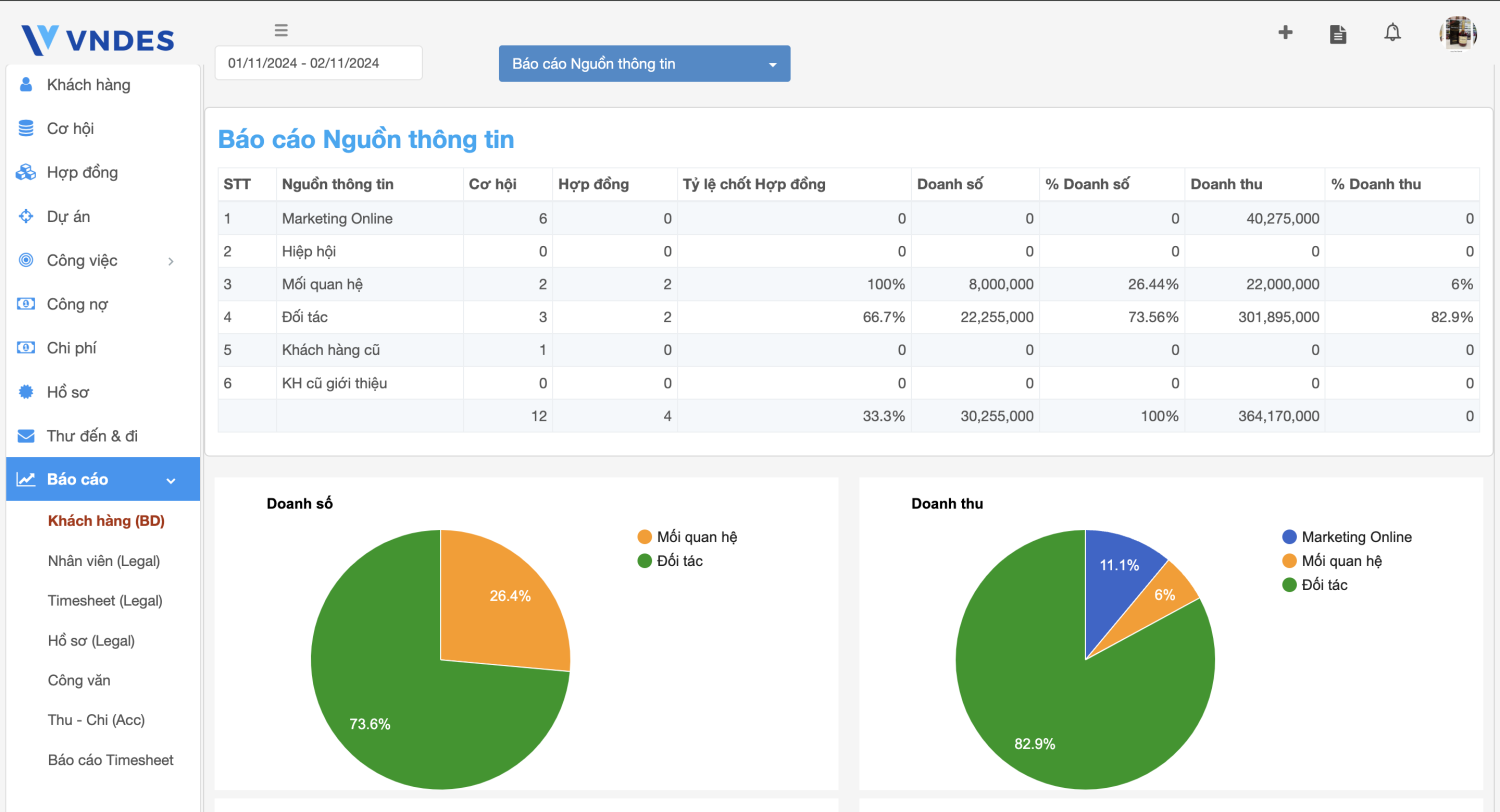Click the Hợp đồng cubes icon
The width and height of the screenshot is (1500, 812).
[x=26, y=173]
